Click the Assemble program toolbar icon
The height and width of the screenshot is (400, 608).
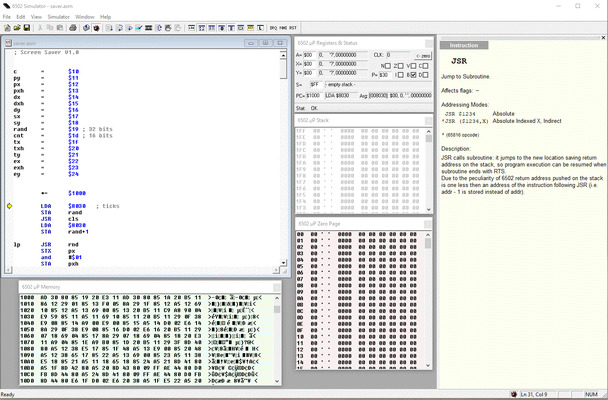[86, 28]
